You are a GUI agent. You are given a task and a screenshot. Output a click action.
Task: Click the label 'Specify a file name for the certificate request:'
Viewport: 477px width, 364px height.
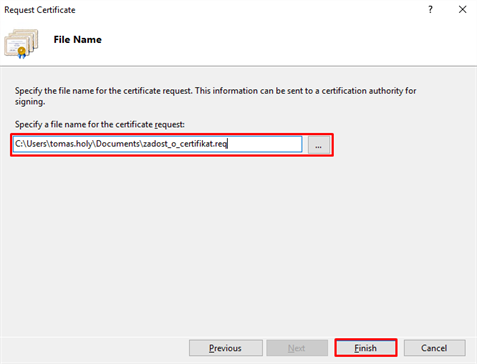(x=100, y=125)
